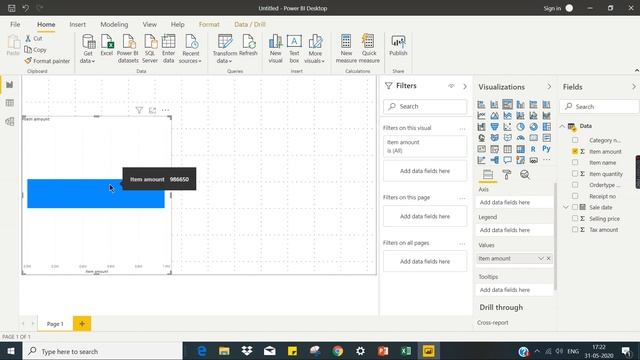Check the Selling price field
Image resolution: width=640 pixels, height=360 pixels.
click(575, 219)
